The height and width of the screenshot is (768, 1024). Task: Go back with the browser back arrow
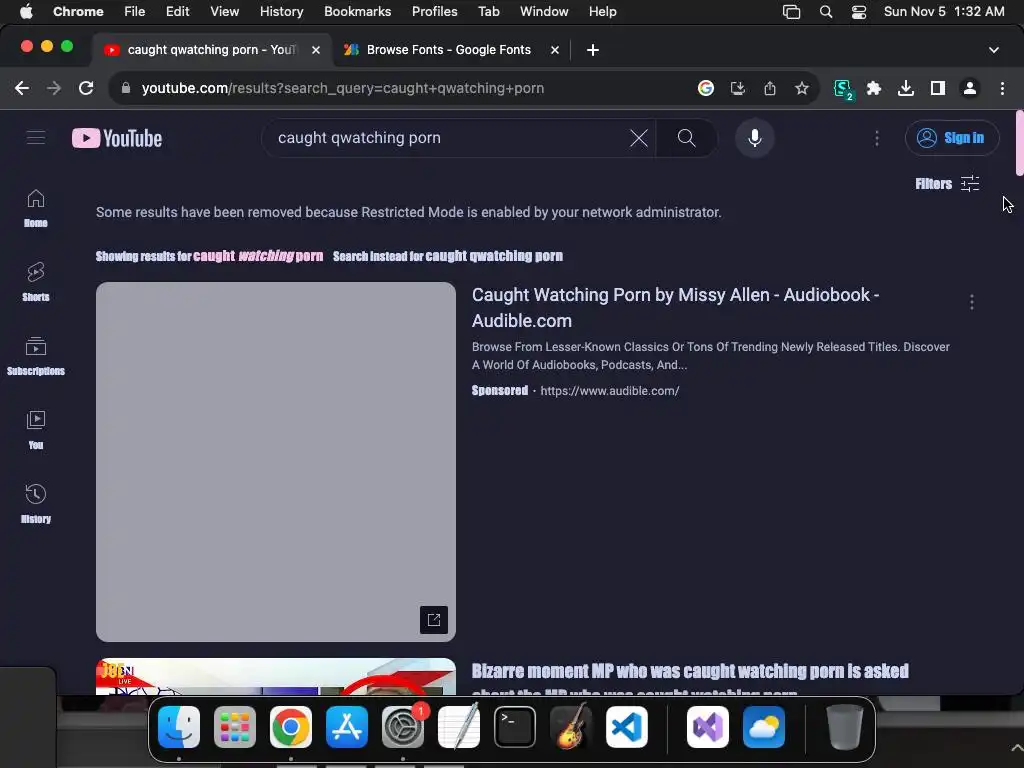click(22, 88)
